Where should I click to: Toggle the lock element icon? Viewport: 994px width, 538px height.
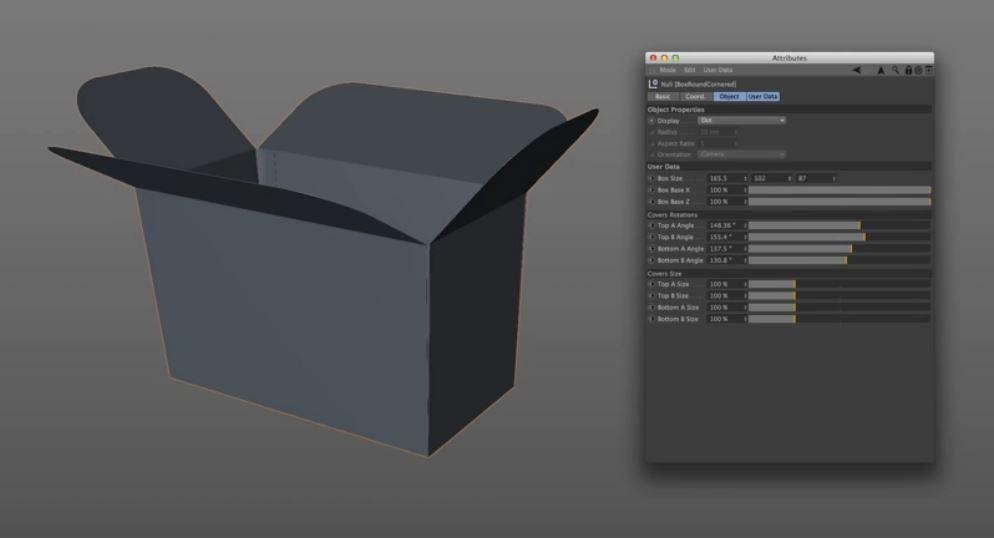907,70
